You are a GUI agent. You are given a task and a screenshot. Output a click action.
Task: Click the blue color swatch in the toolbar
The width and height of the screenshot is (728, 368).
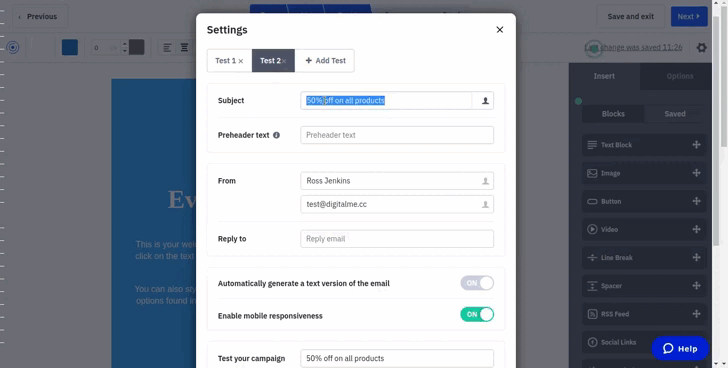(x=70, y=47)
